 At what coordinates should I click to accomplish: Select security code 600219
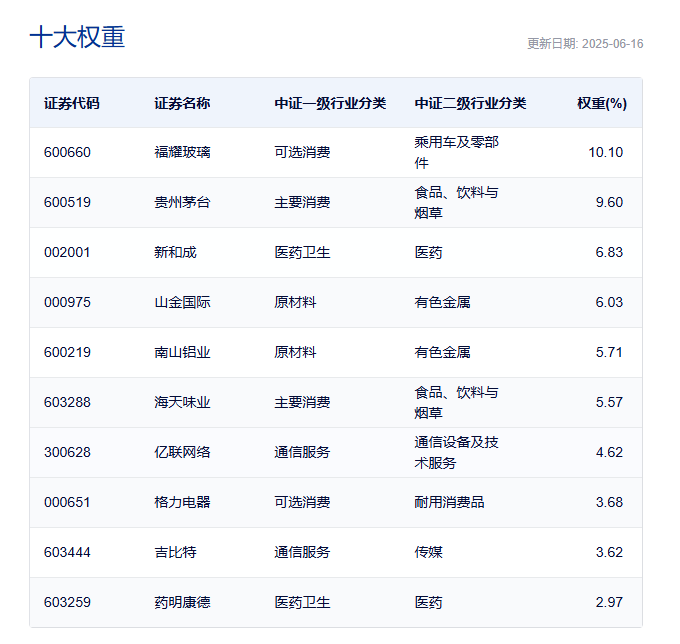(67, 352)
